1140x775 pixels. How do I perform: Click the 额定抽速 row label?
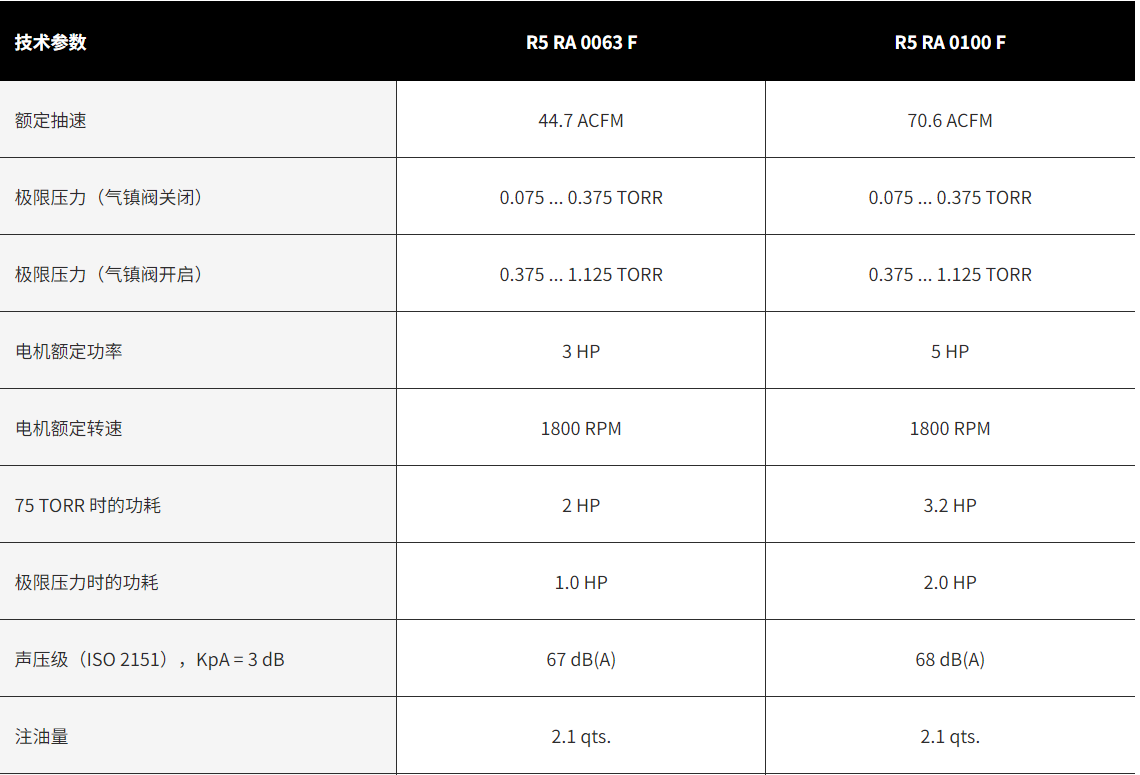(51, 120)
